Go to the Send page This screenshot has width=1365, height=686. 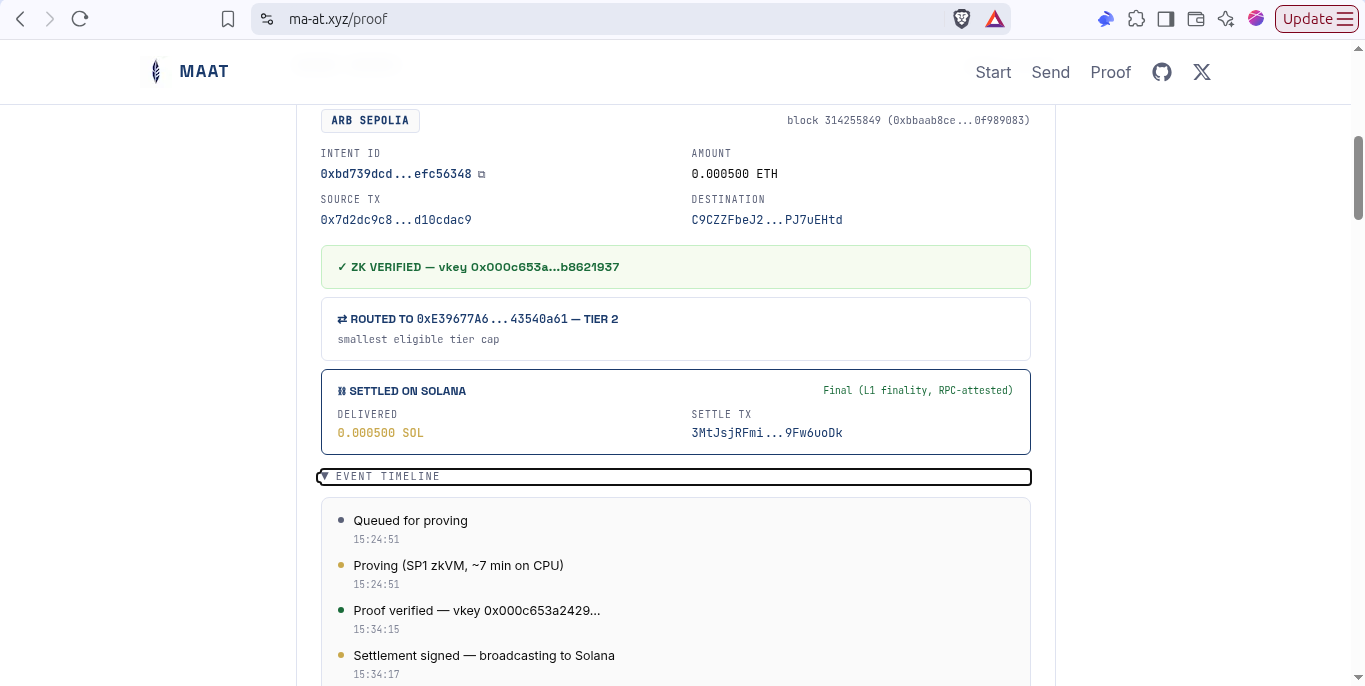(x=1051, y=72)
